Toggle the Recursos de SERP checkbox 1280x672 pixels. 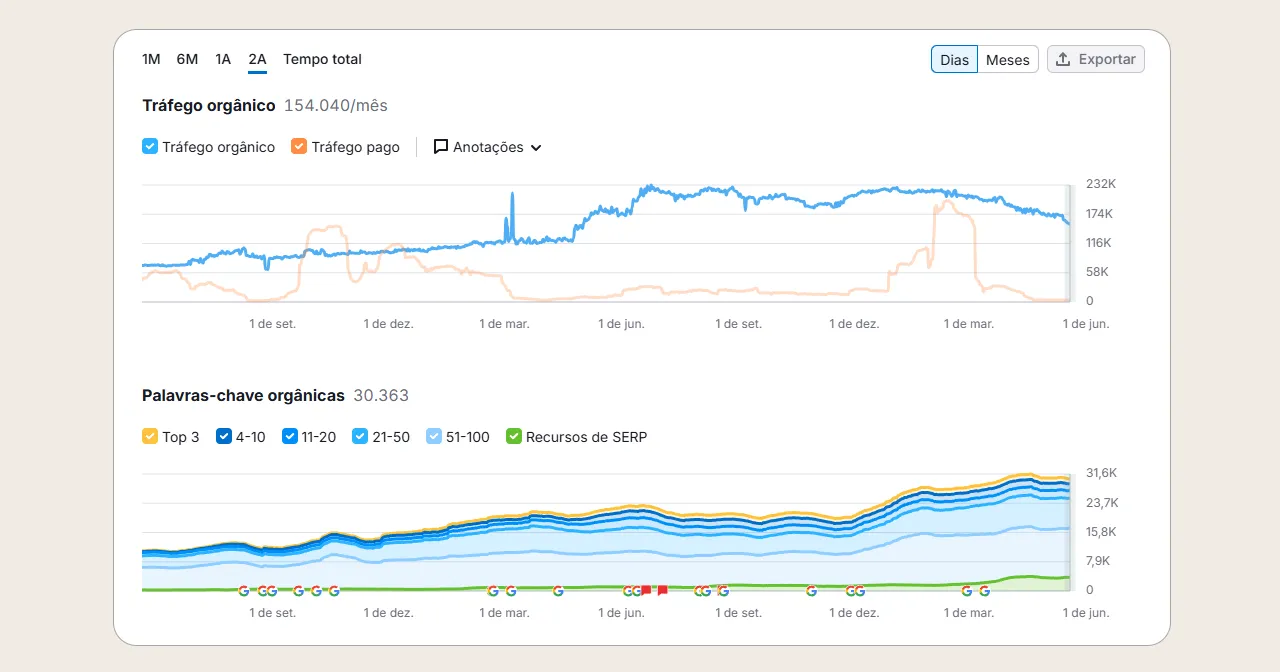pos(514,437)
